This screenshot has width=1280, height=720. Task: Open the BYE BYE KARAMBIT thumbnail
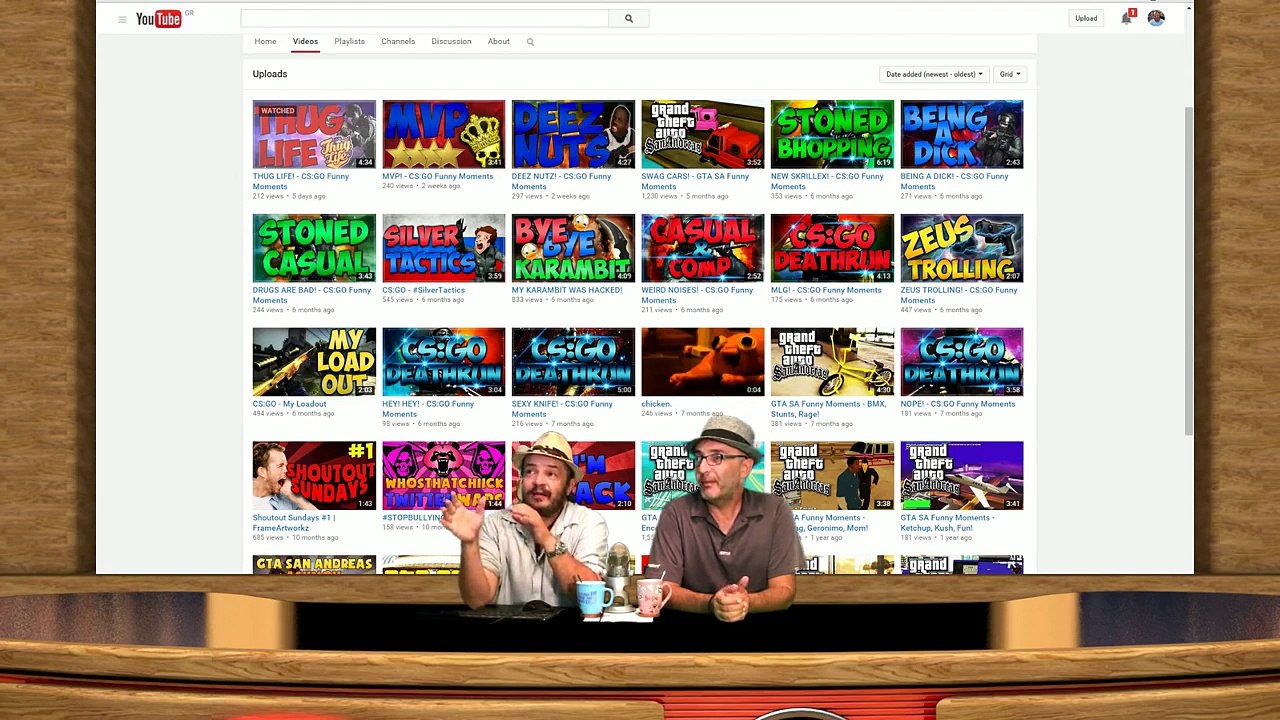pos(573,248)
